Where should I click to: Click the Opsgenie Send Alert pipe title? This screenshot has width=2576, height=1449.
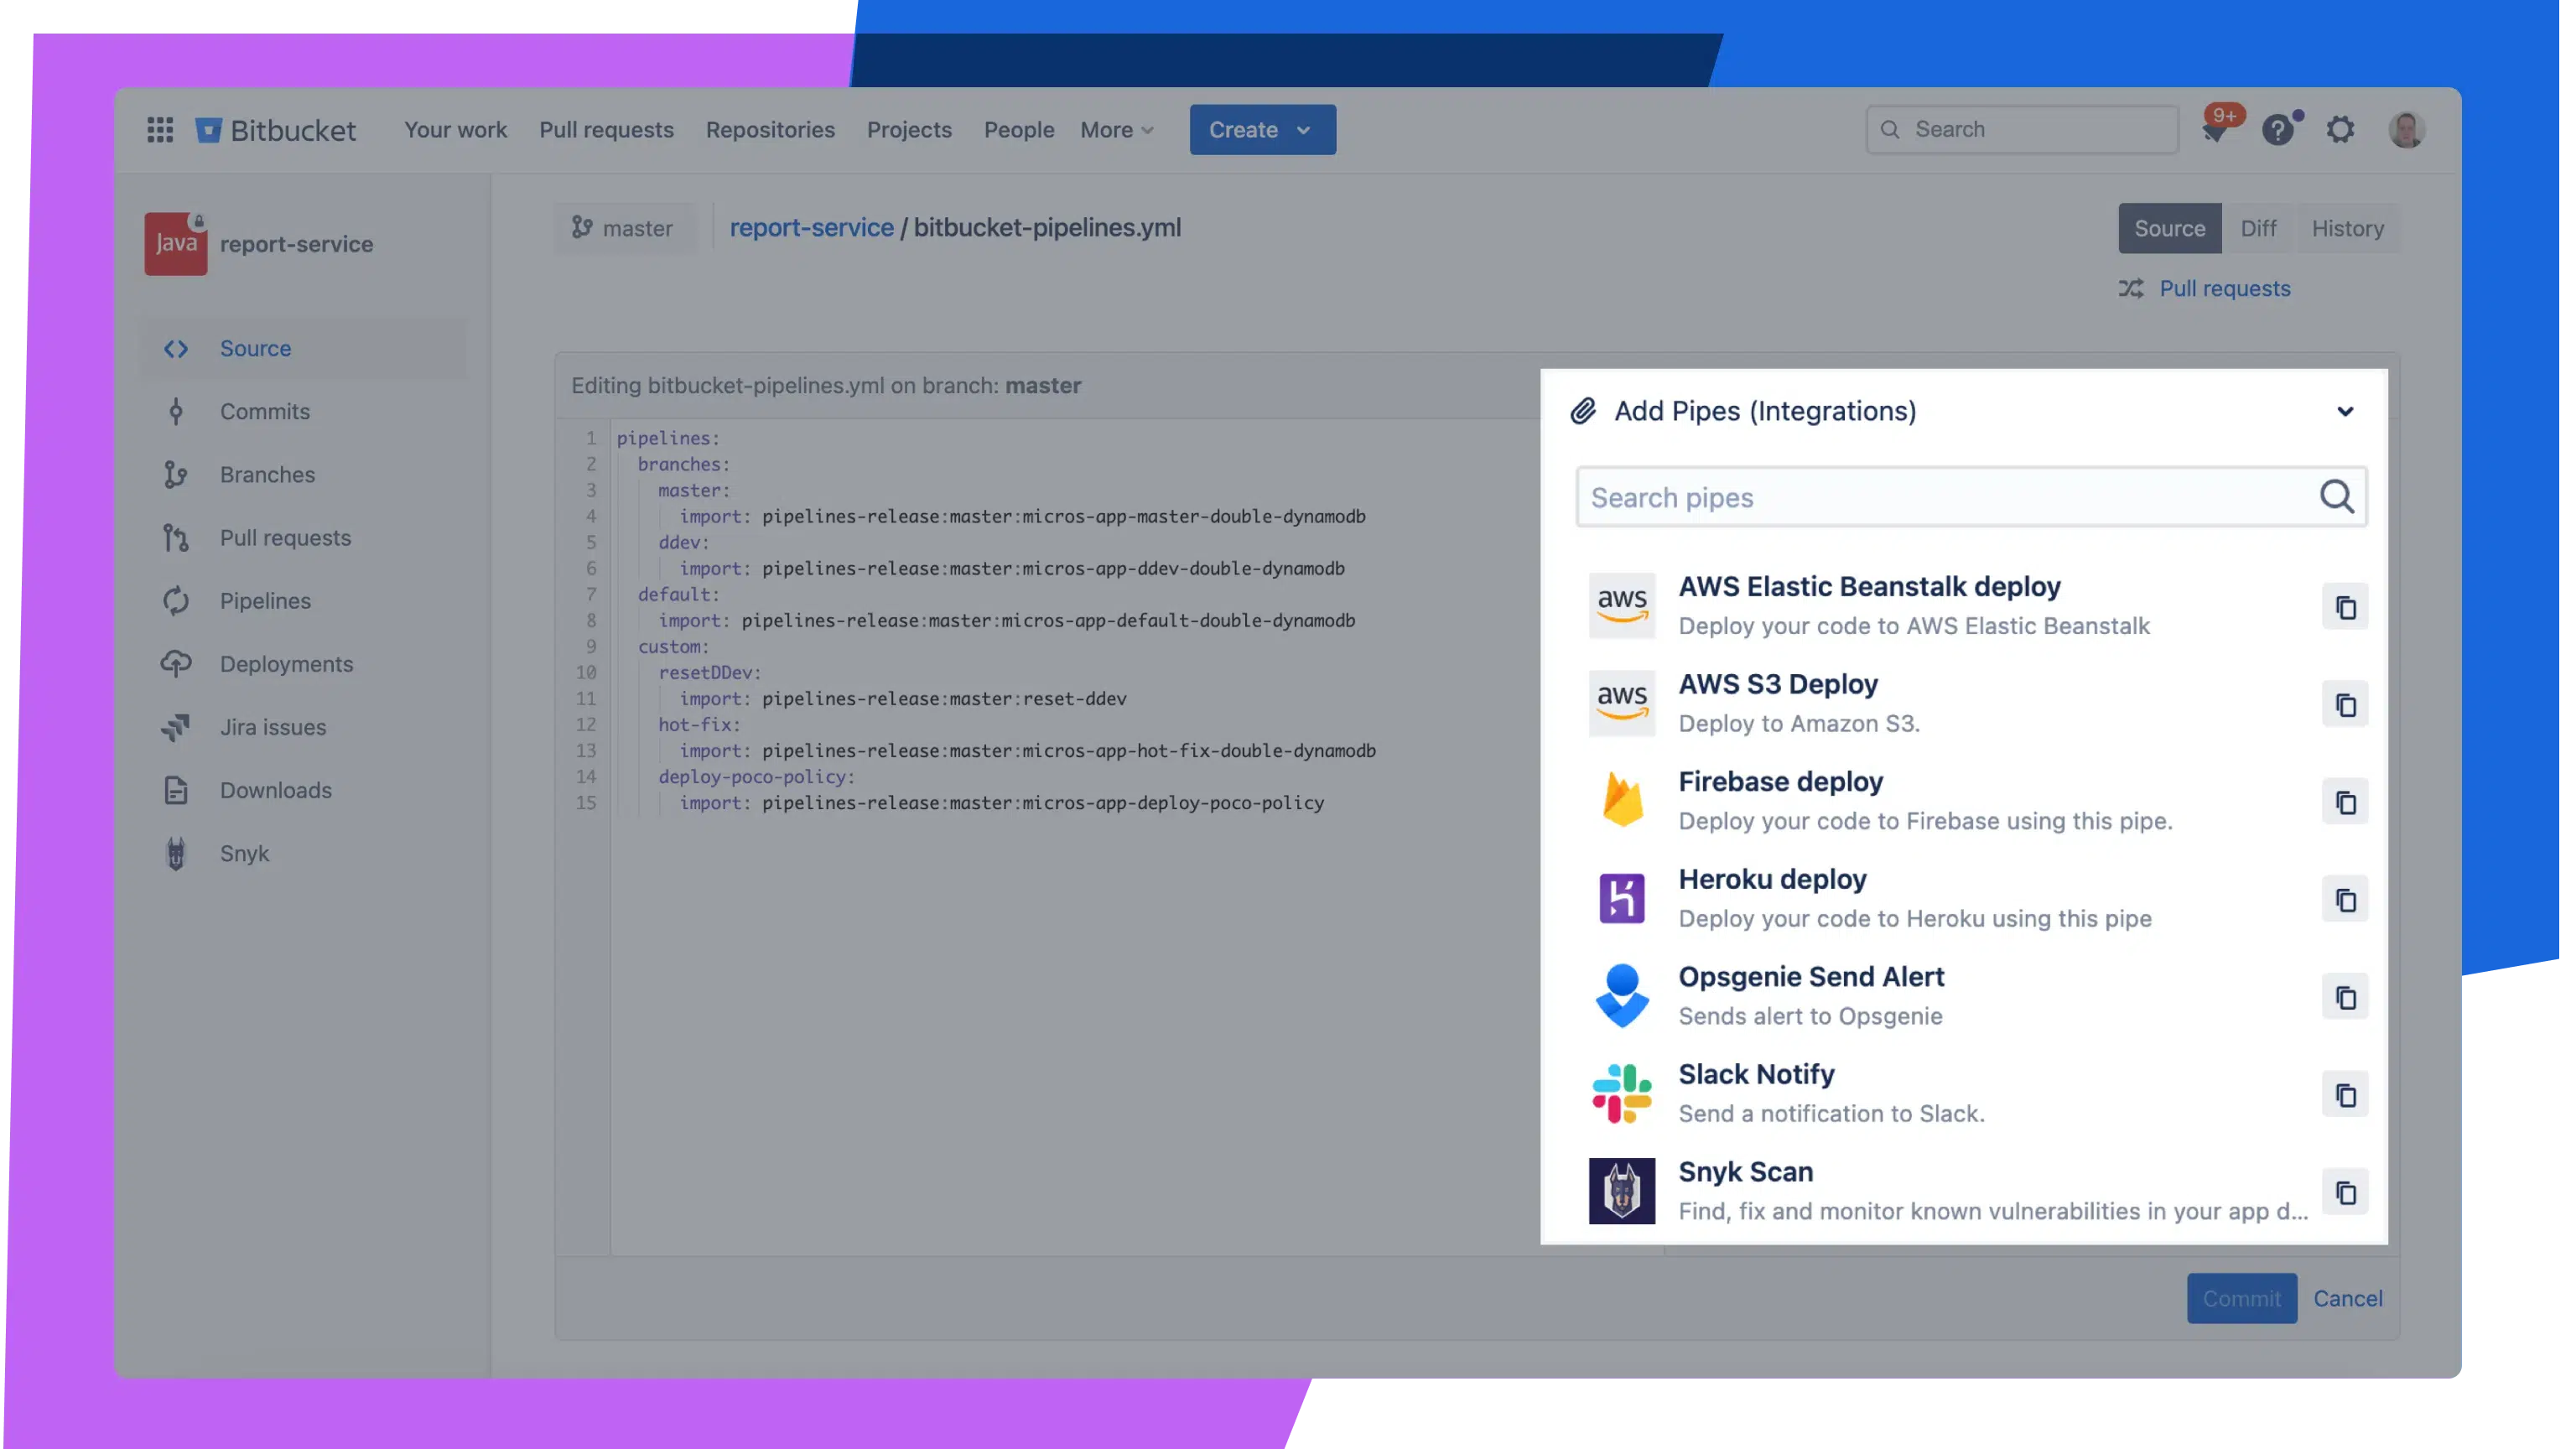tap(1811, 977)
